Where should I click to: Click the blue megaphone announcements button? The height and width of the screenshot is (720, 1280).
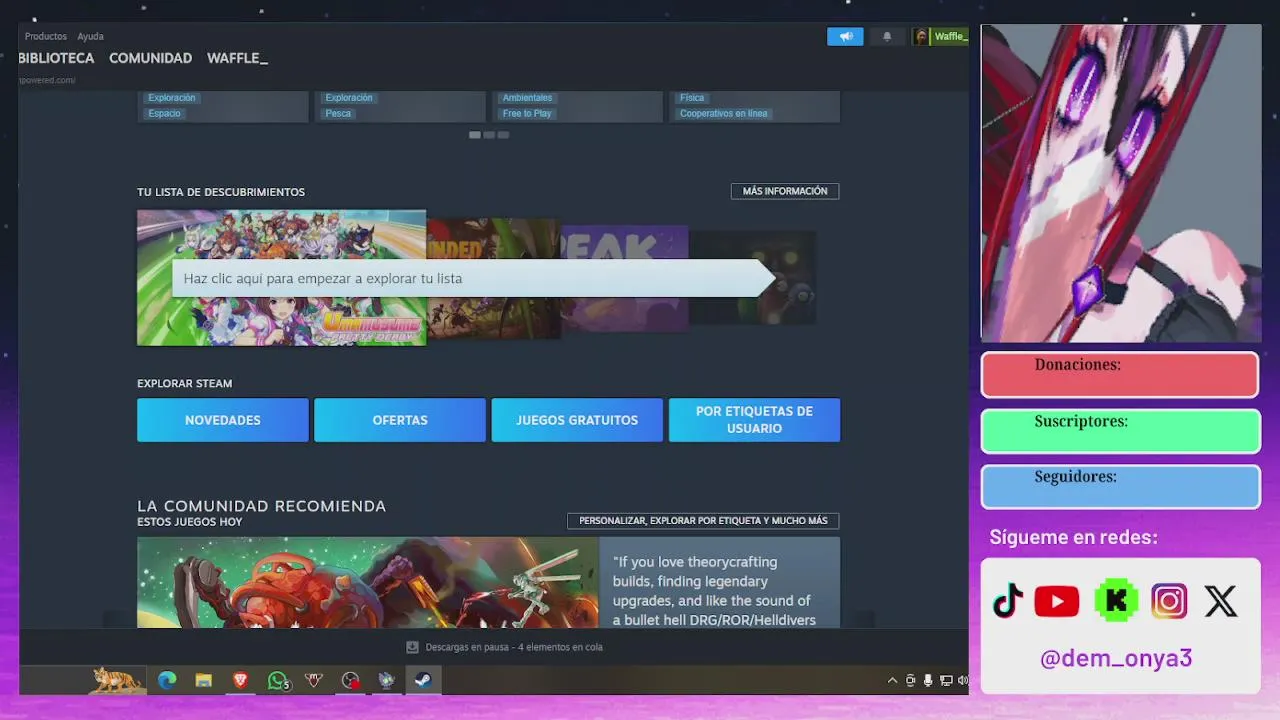(x=845, y=37)
